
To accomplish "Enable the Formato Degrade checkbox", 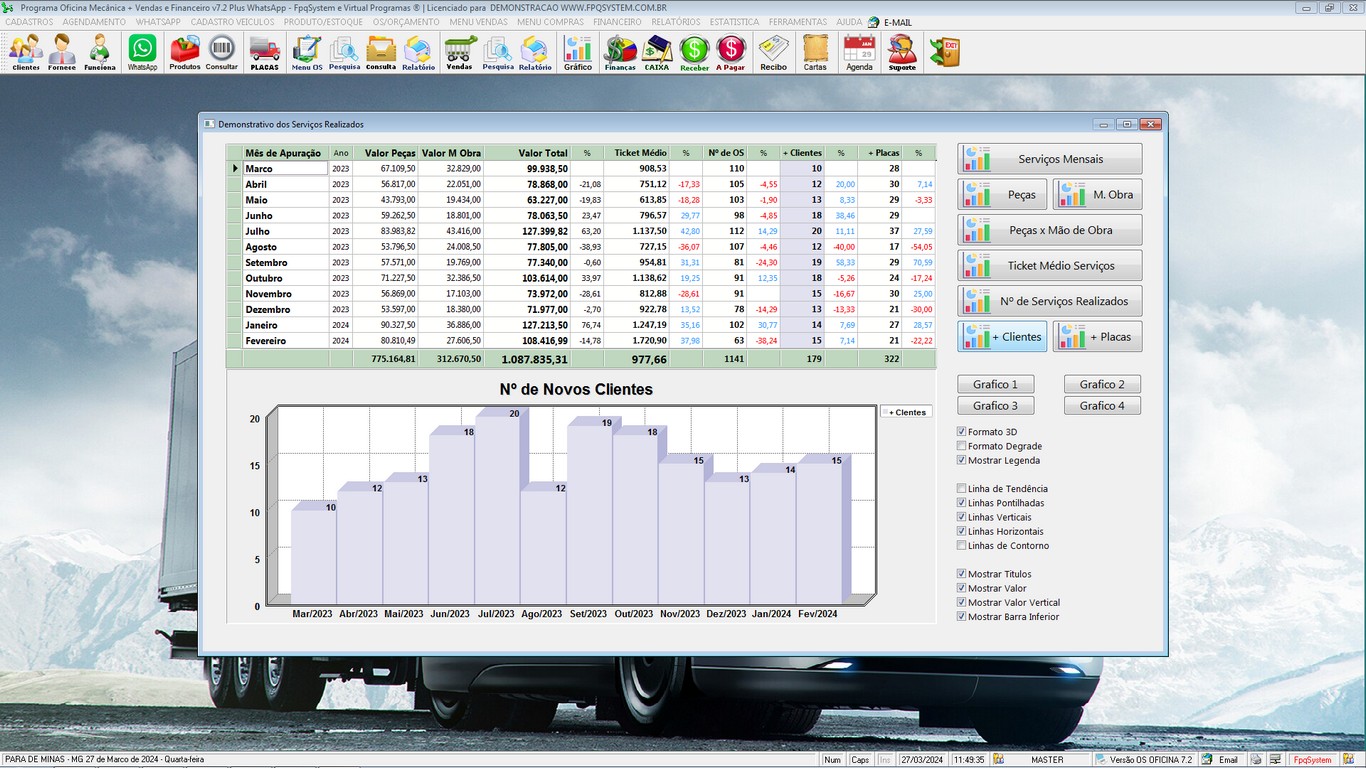I will (962, 447).
